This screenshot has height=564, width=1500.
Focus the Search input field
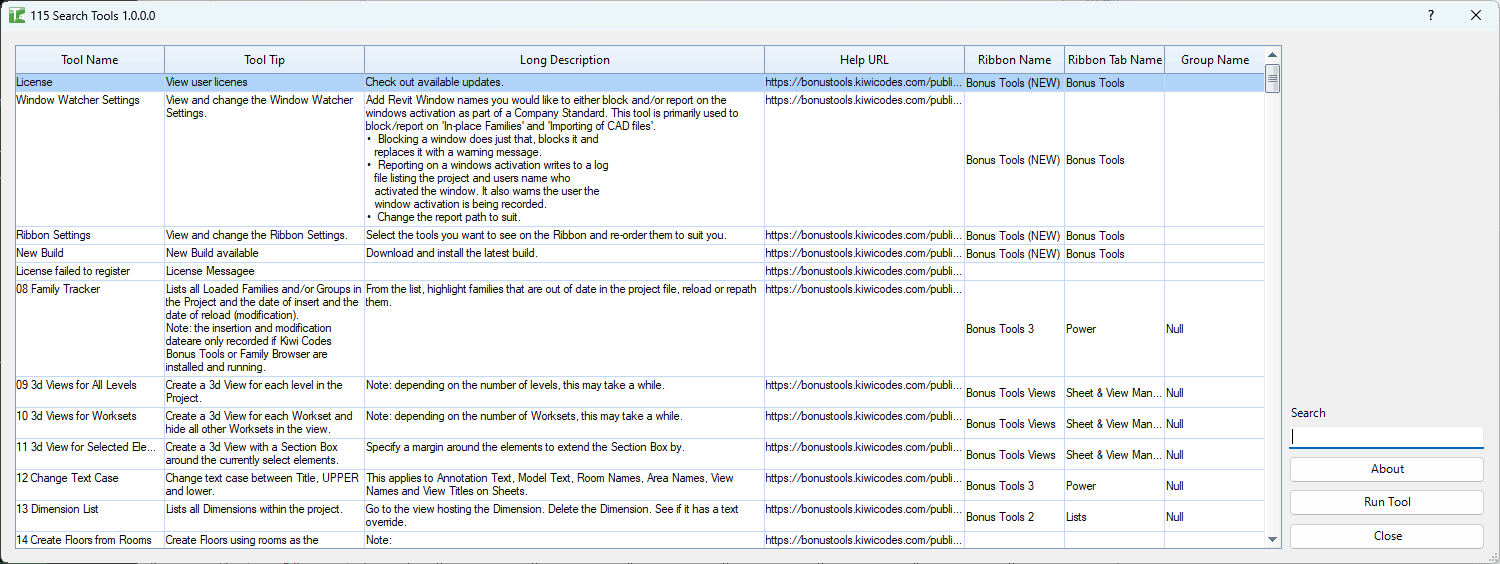coord(1387,437)
